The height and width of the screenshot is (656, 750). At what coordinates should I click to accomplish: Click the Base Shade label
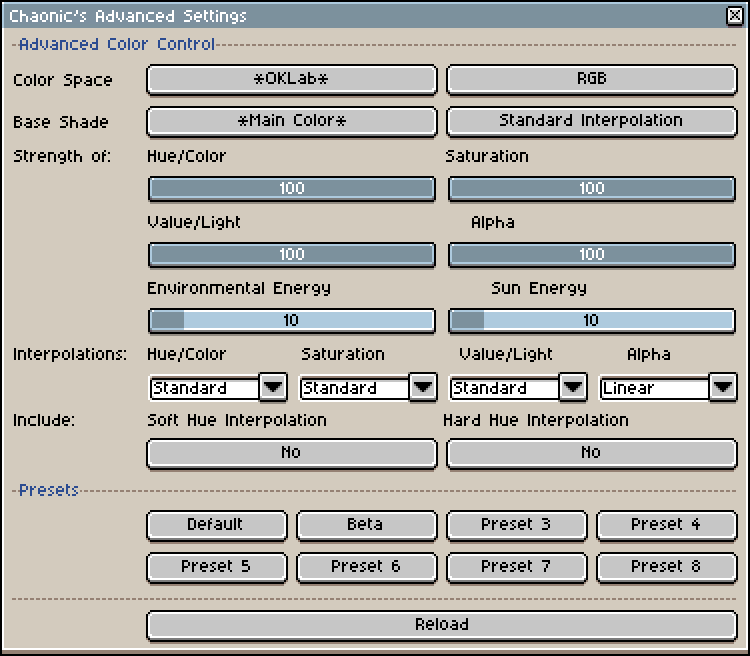coord(61,122)
